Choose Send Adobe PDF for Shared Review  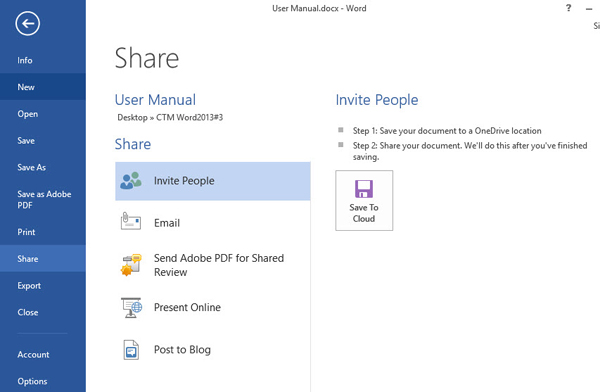tap(213, 265)
